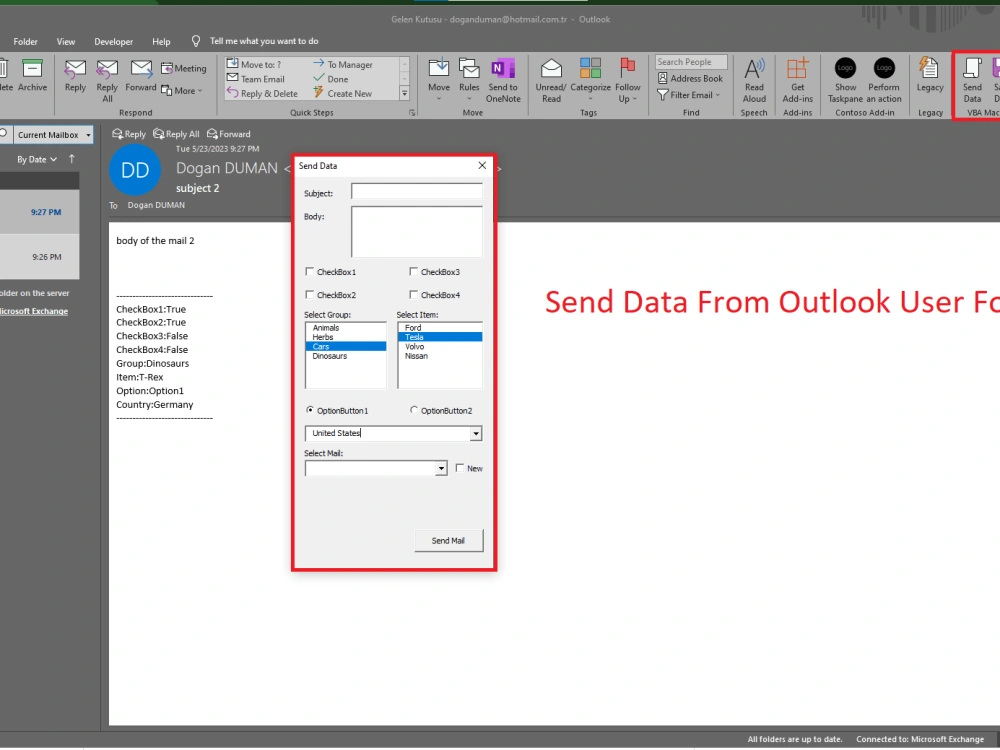Open the United States country dropdown
Image resolution: width=1000 pixels, height=750 pixels.
475,433
